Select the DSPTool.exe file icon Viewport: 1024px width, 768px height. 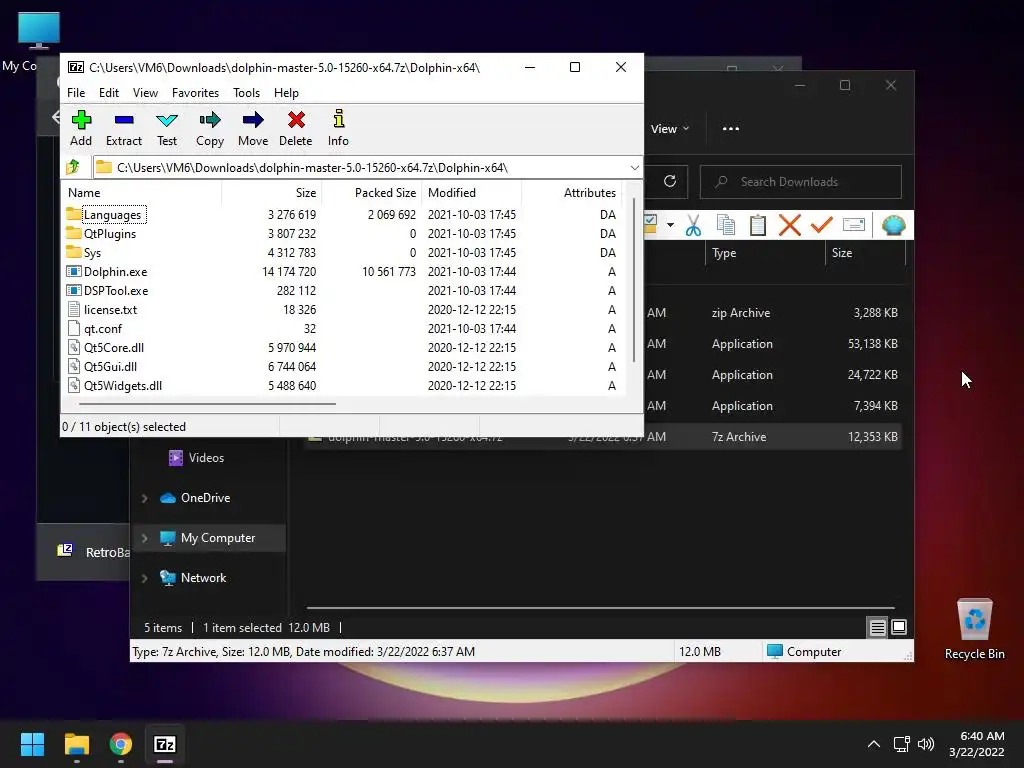pos(74,290)
